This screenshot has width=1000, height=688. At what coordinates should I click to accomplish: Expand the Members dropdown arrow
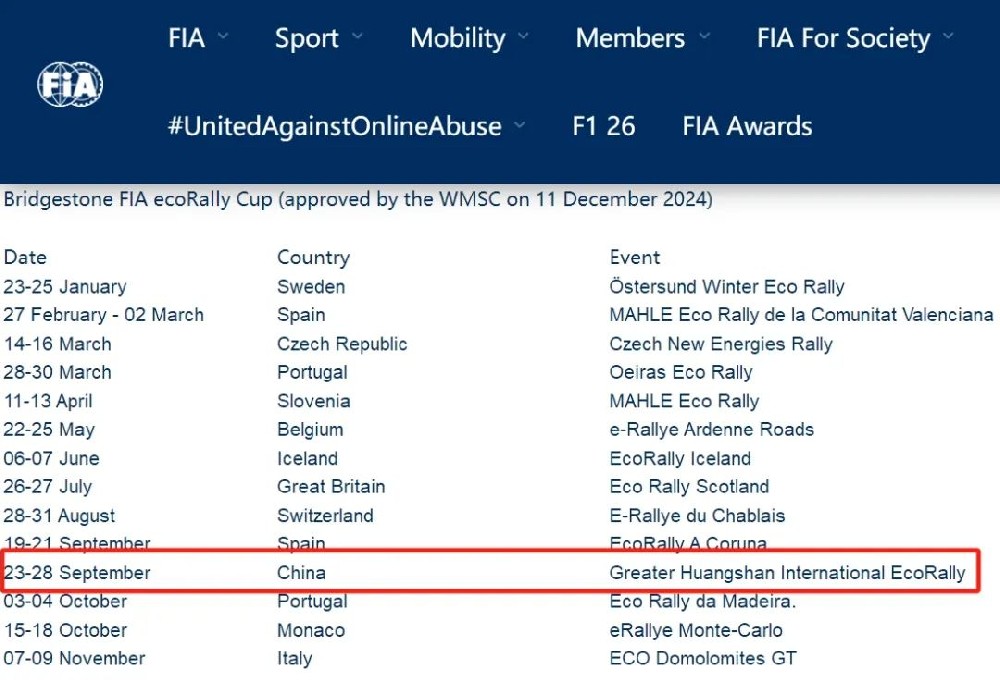point(704,38)
